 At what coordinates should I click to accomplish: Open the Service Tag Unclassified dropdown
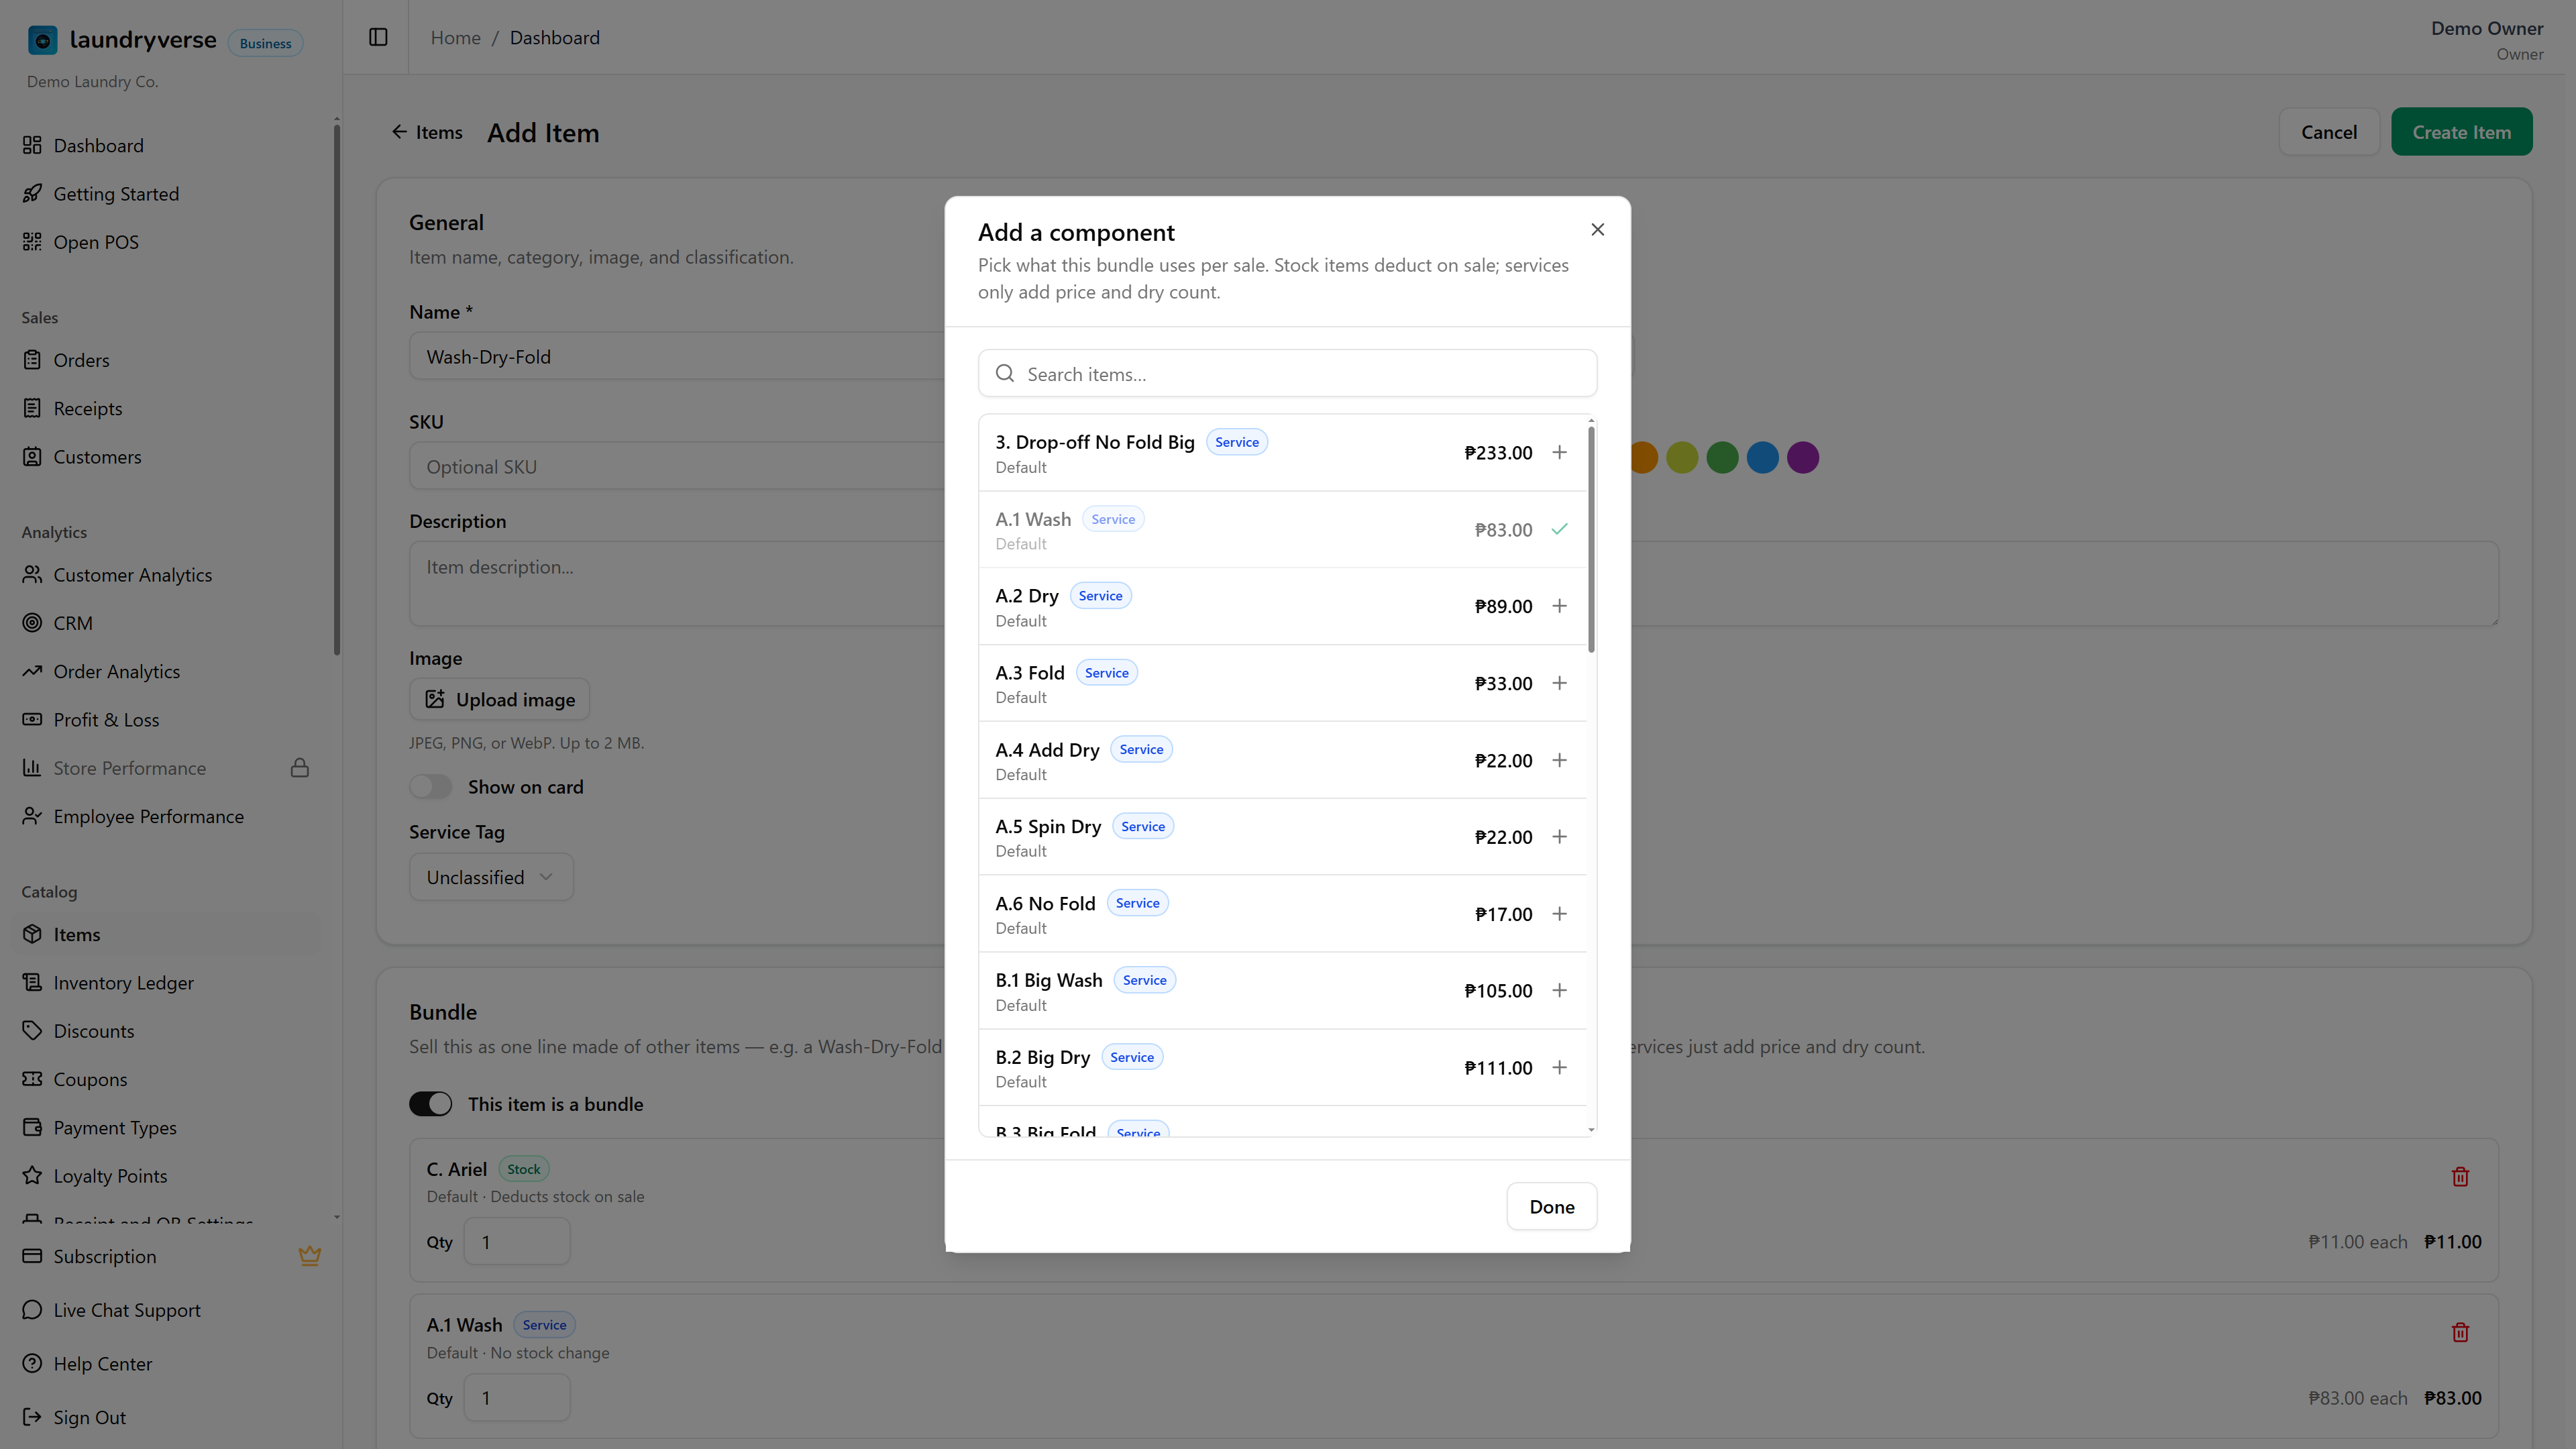point(491,877)
